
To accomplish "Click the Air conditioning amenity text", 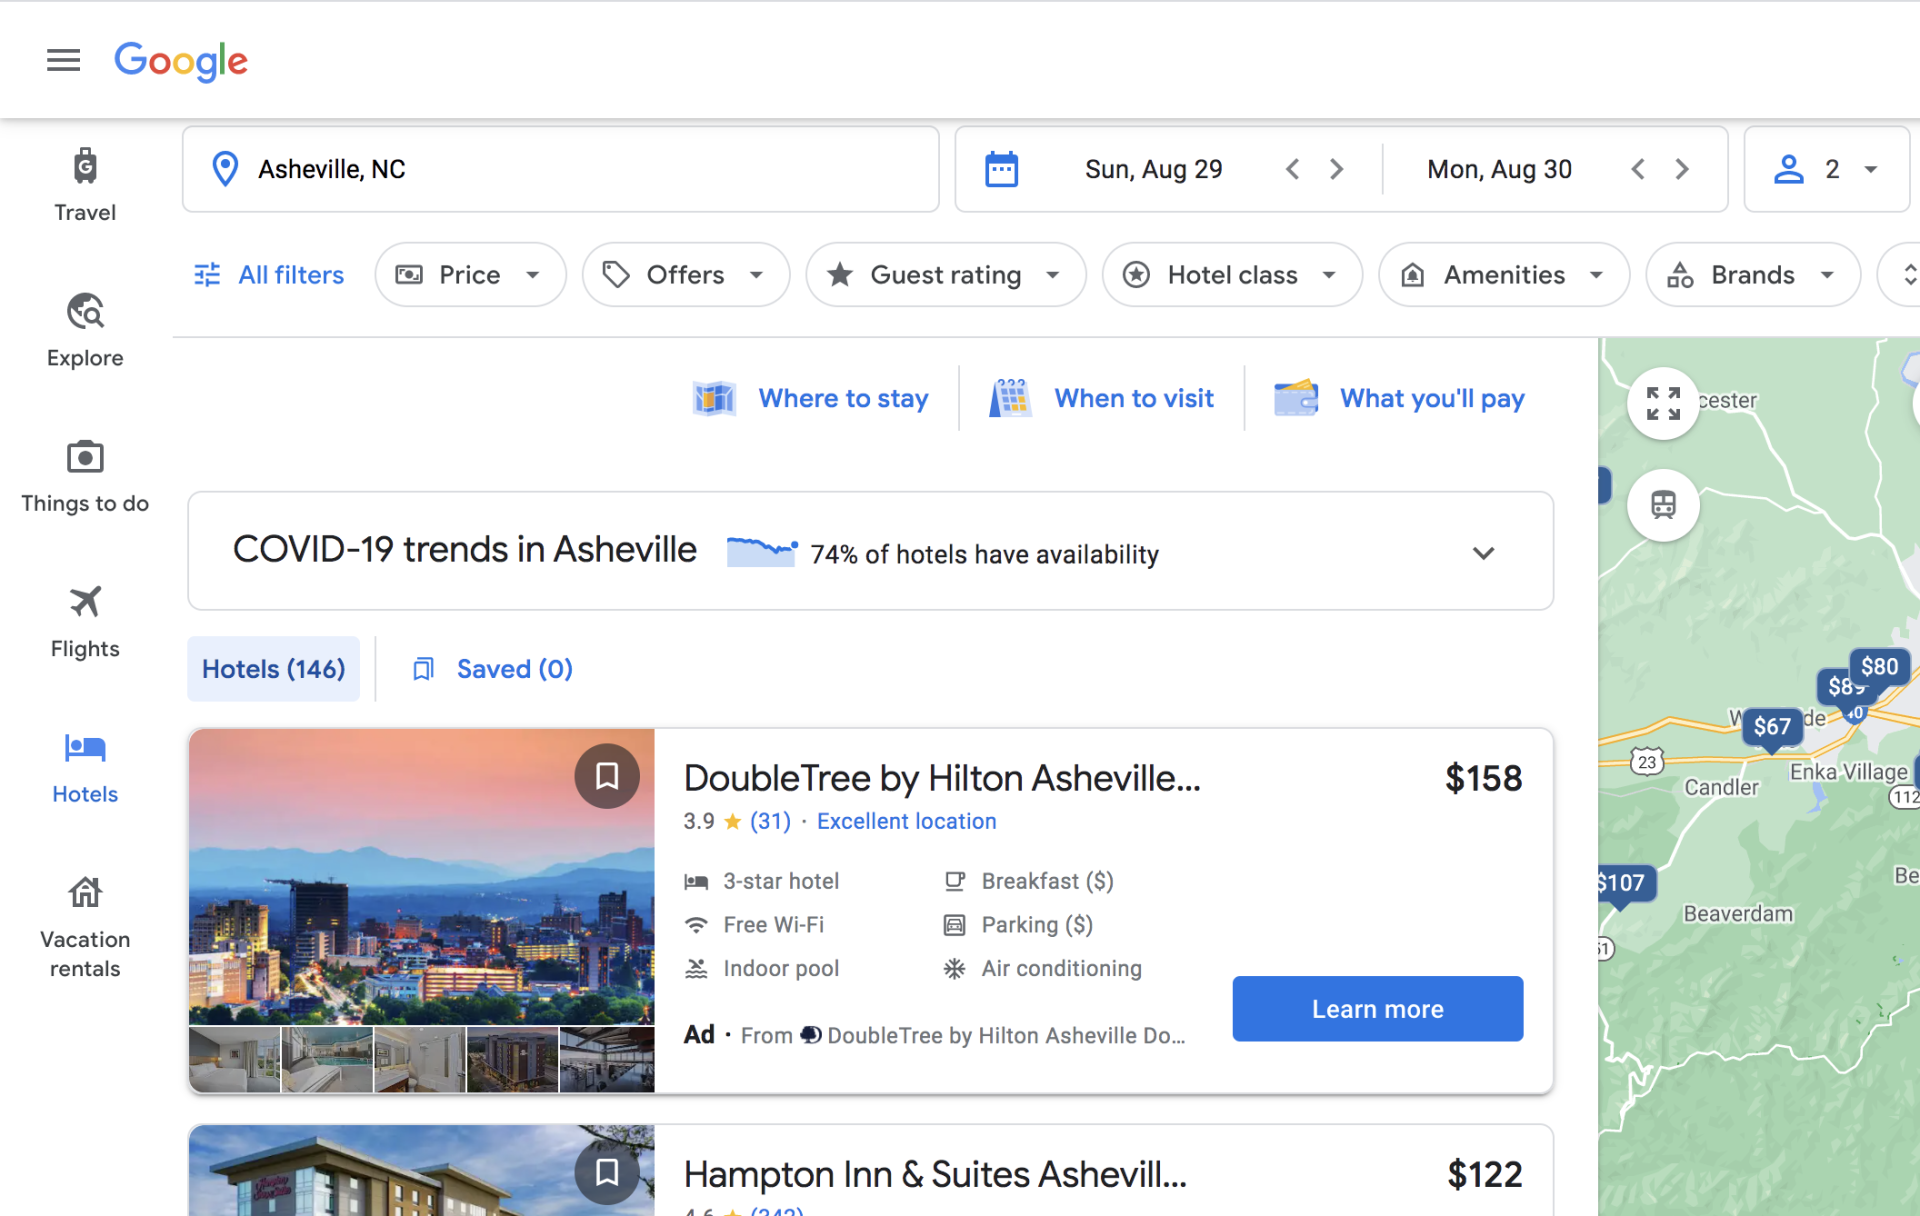I will tap(1061, 968).
